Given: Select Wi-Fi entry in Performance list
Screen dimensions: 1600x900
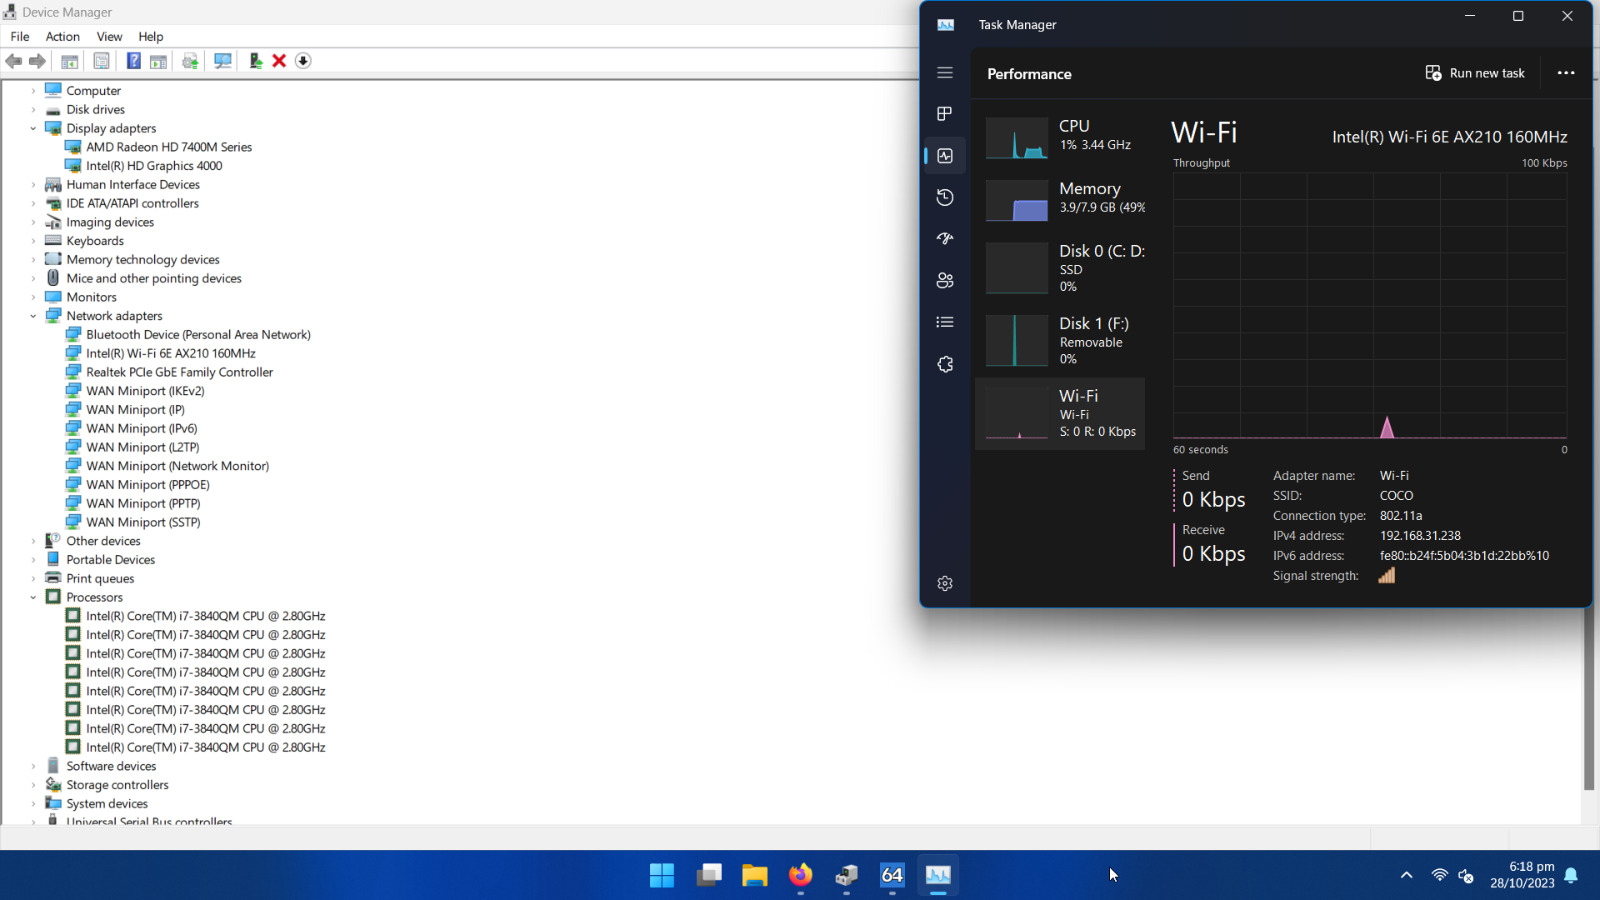Looking at the screenshot, I should coord(1060,414).
